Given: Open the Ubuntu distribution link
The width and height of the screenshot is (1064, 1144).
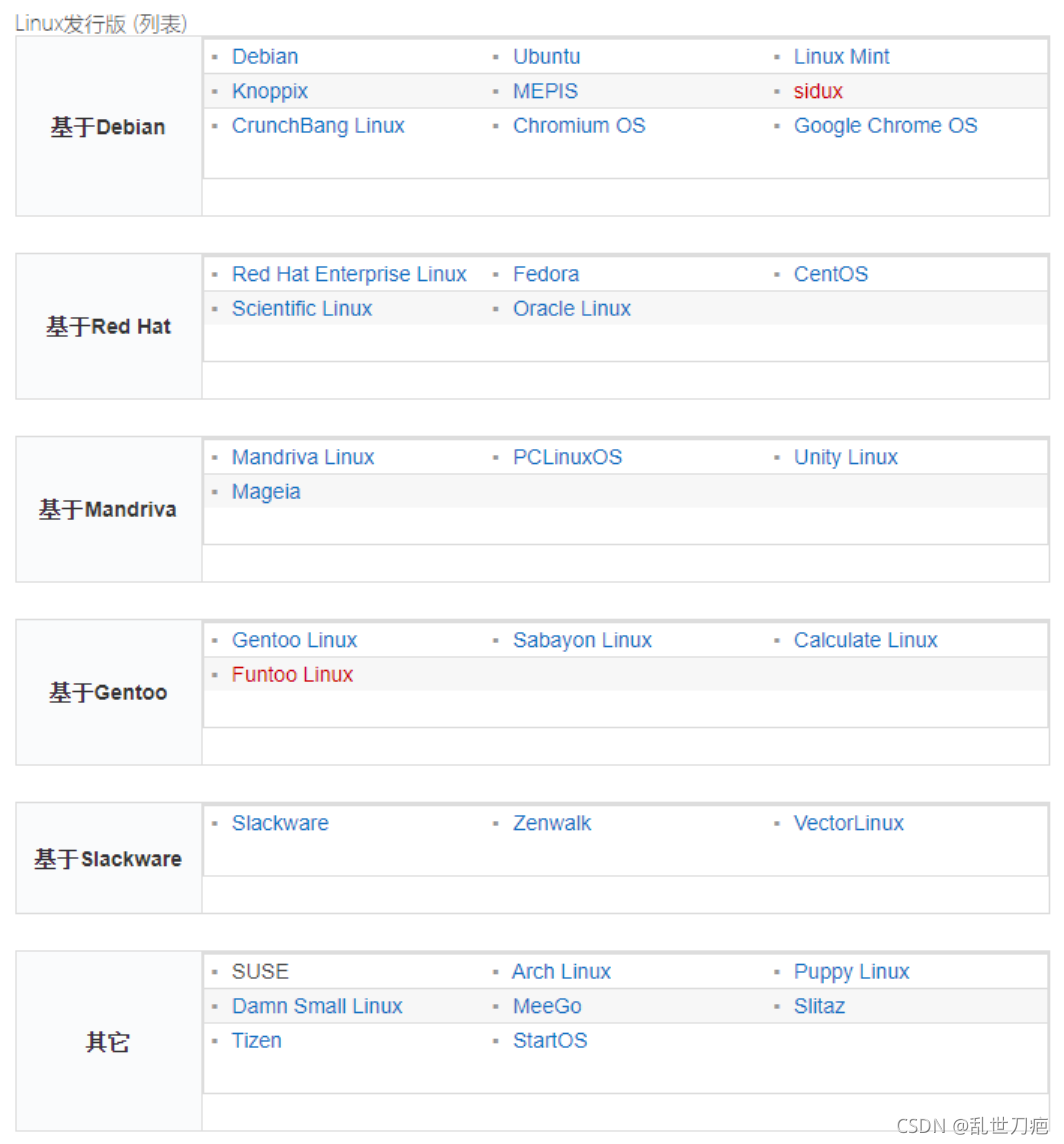Looking at the screenshot, I should click(x=547, y=57).
